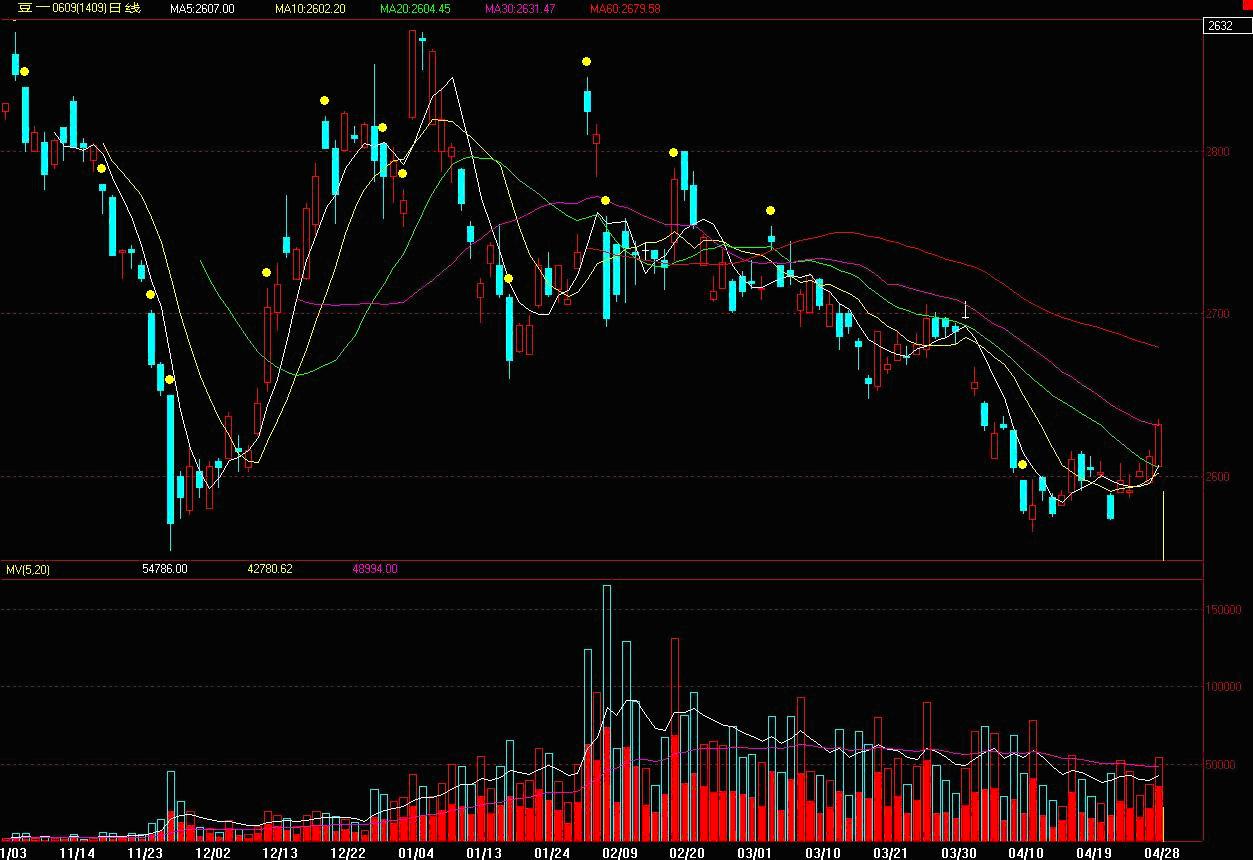Viewport: 1253px width, 860px height.
Task: Click the white 54786.00 volume value
Action: 165,569
